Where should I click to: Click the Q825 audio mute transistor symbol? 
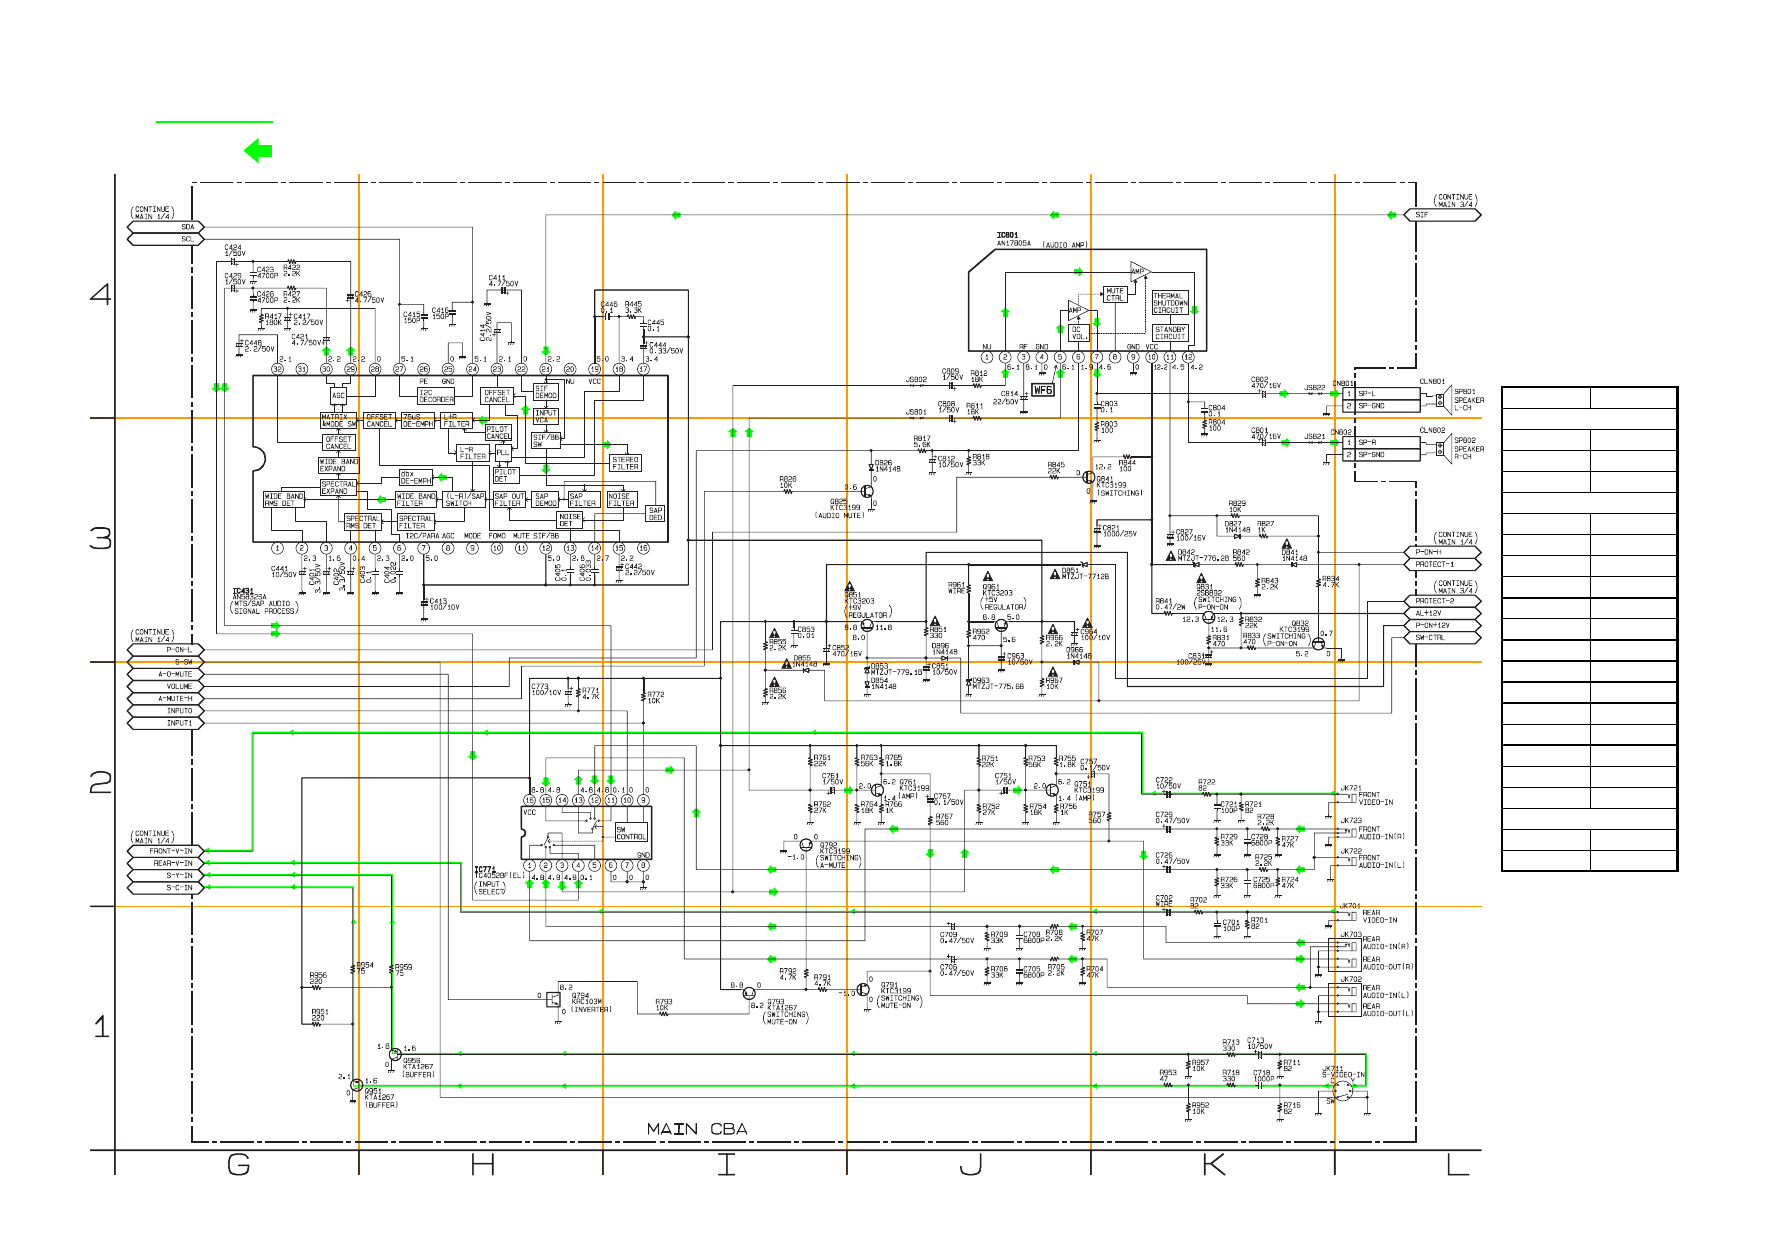click(866, 491)
